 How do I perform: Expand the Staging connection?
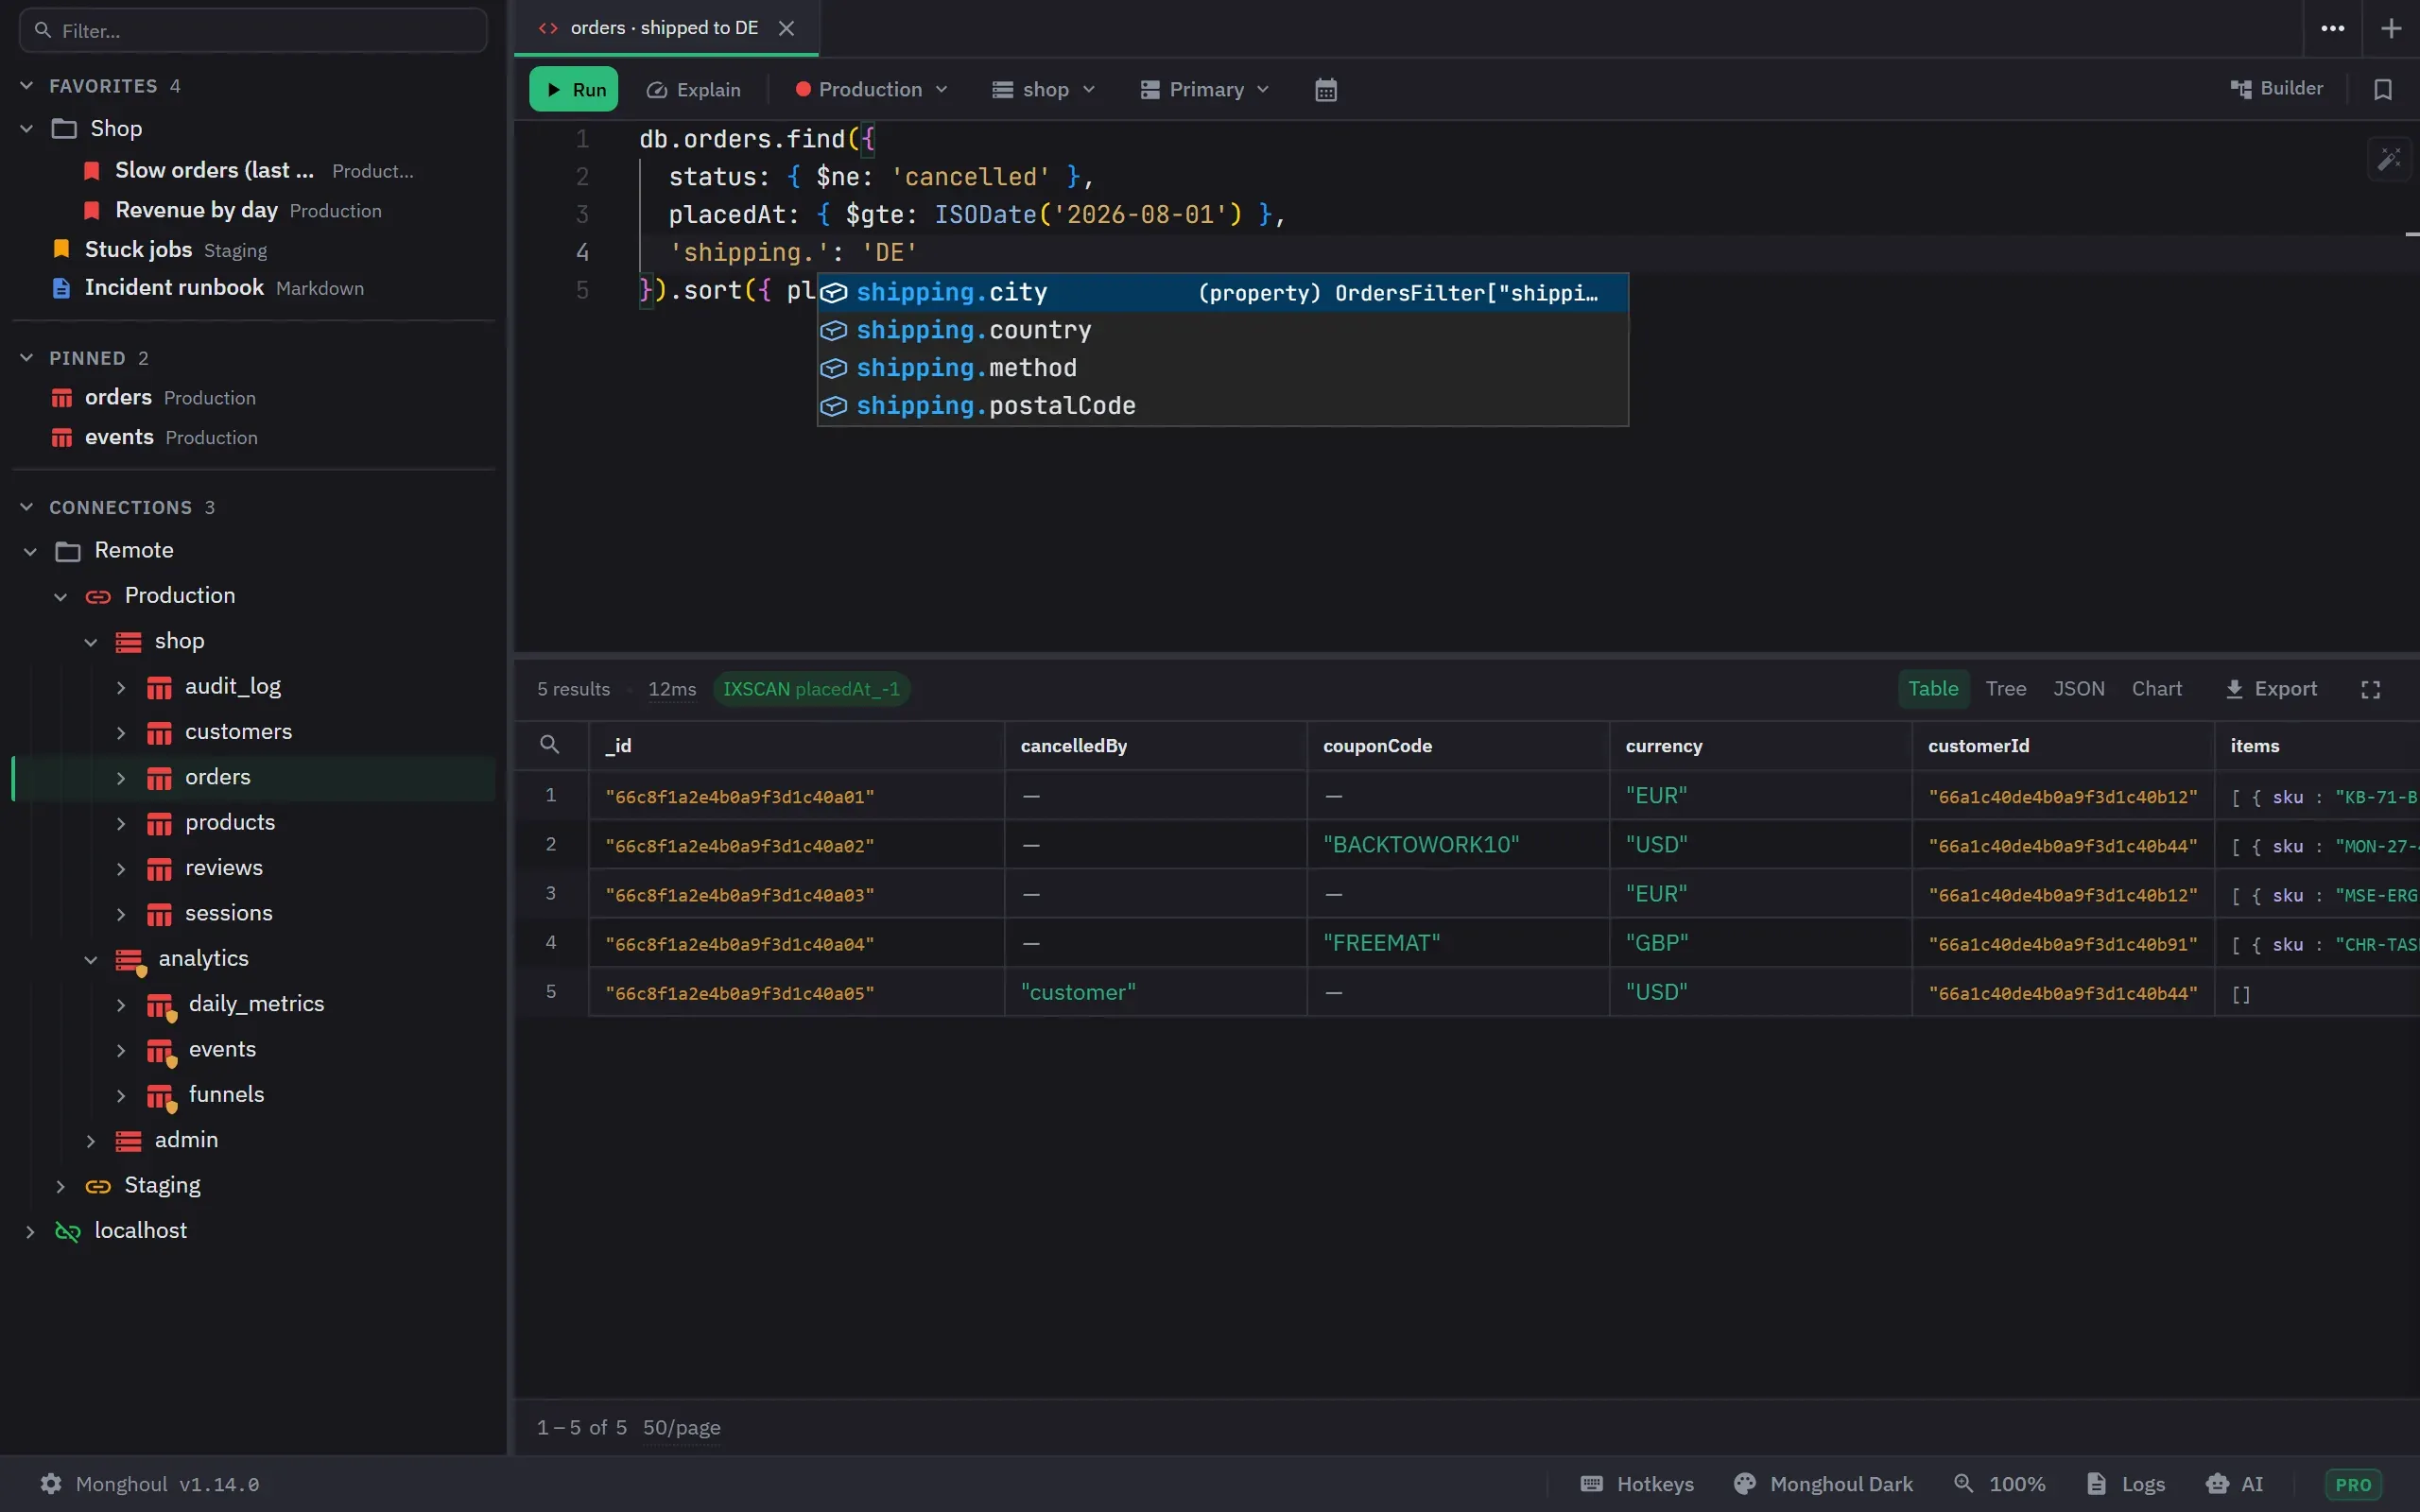60,1186
